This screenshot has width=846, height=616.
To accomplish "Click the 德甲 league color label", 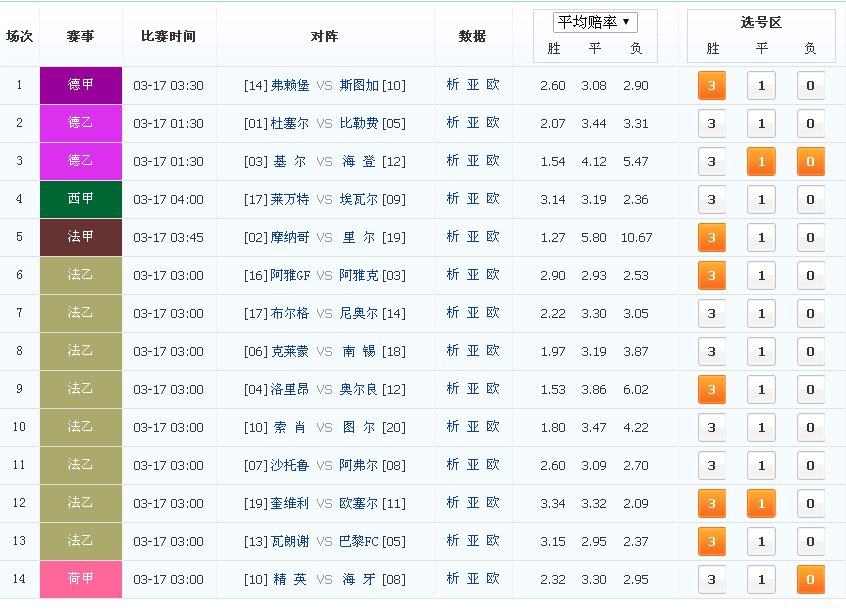I will pyautogui.click(x=81, y=85).
